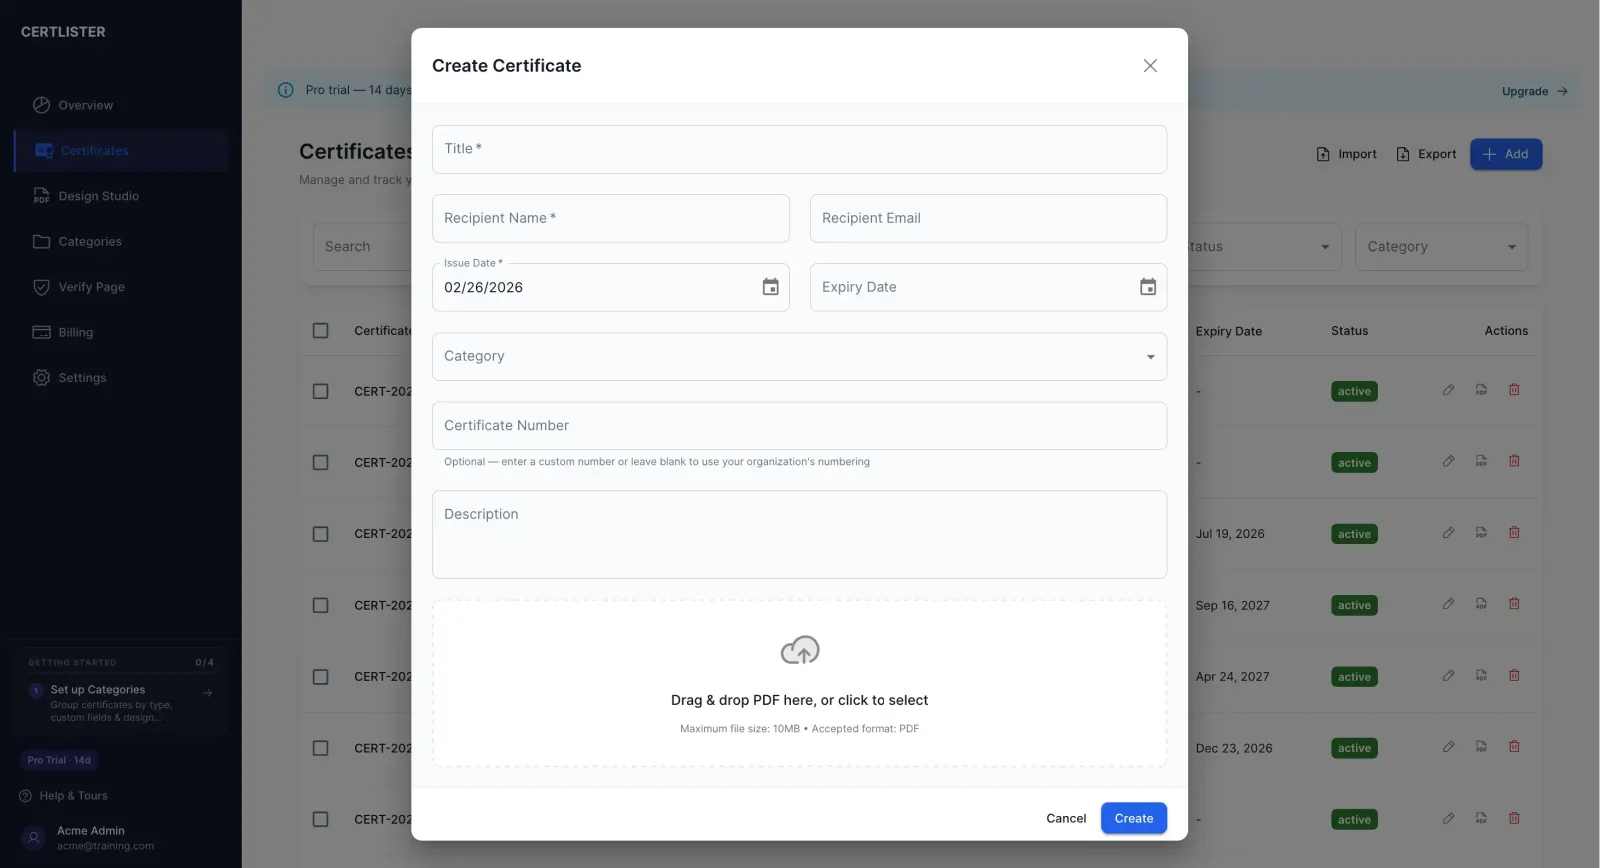Check the checkbox next to the Dec 23, 2026 certificate row

(320, 748)
